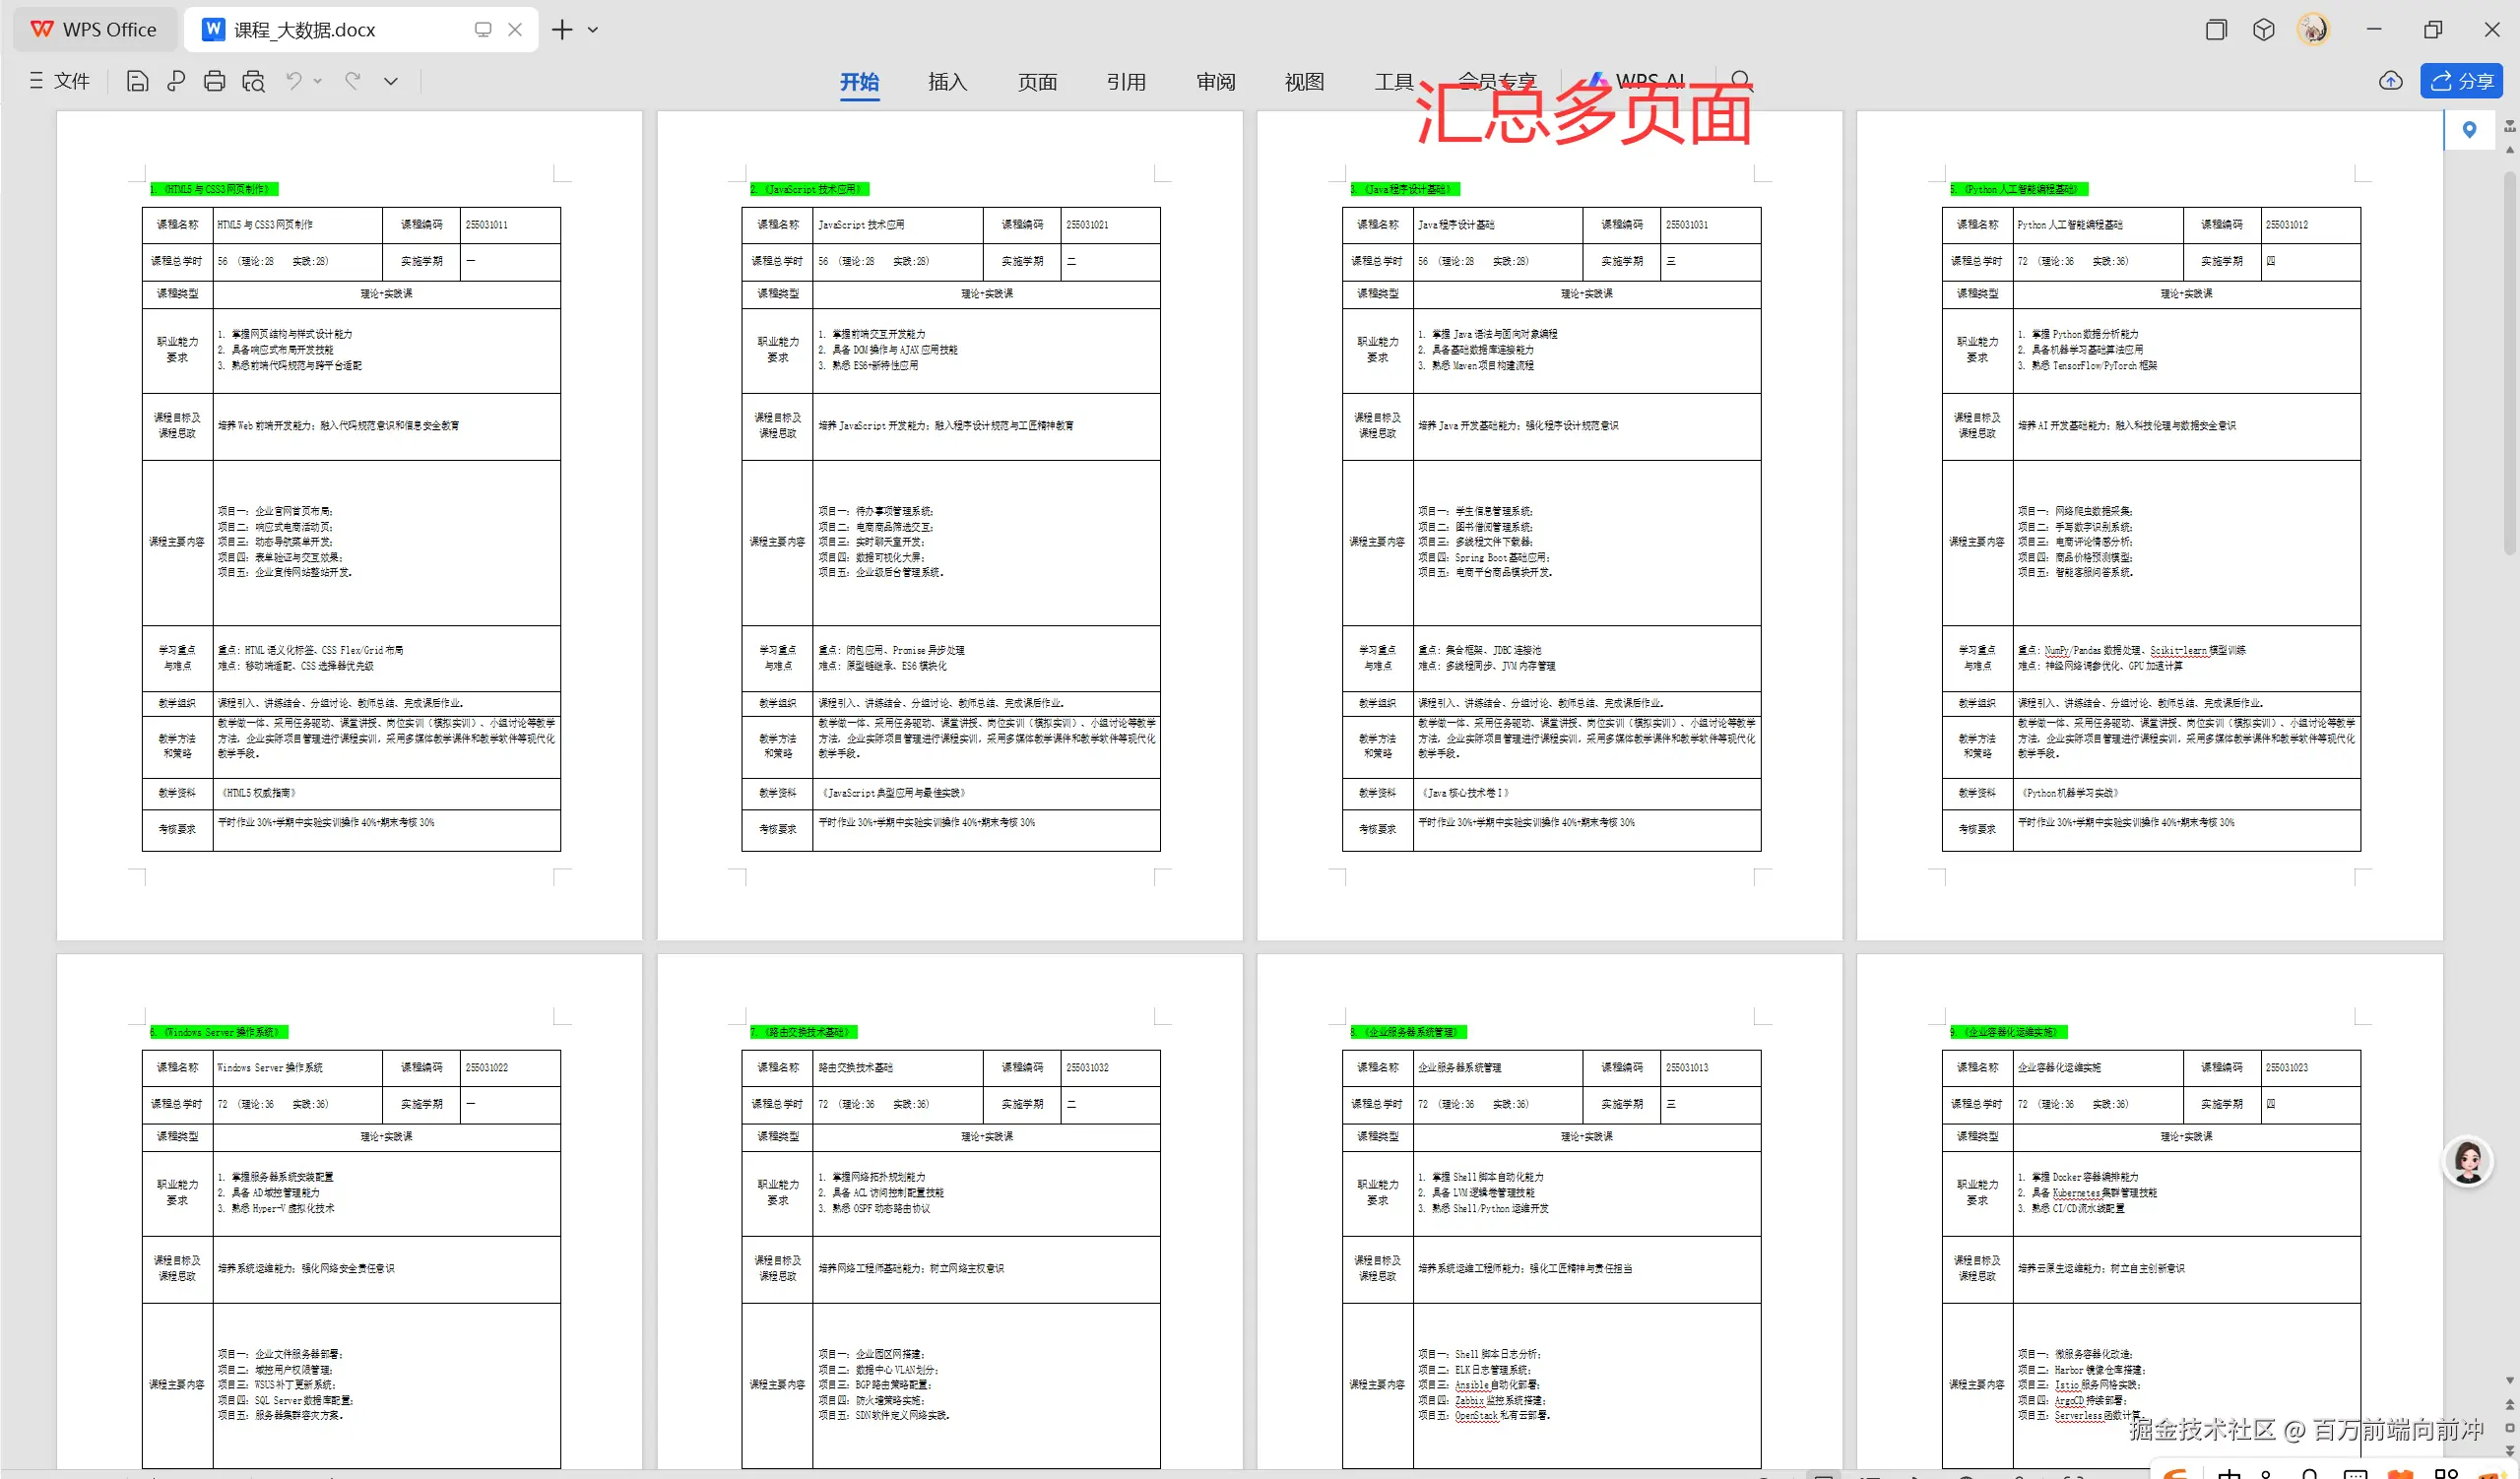2520x1479 pixels.
Task: Open Print Preview icon
Action: tap(253, 81)
